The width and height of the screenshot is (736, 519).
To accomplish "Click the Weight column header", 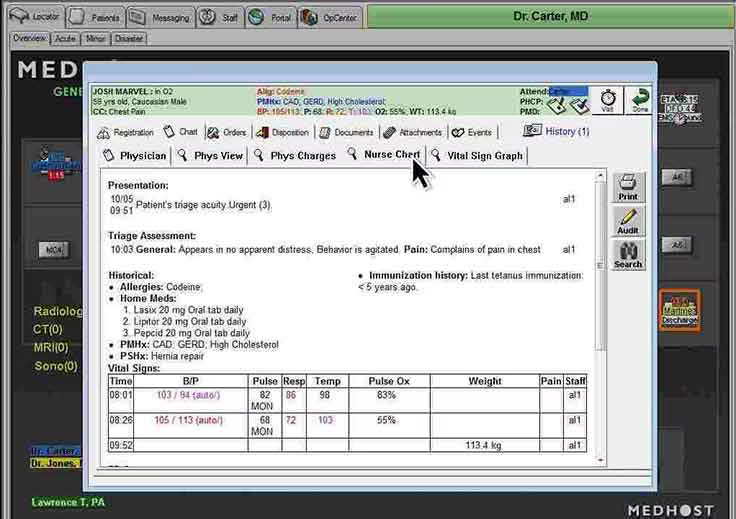I will [484, 381].
